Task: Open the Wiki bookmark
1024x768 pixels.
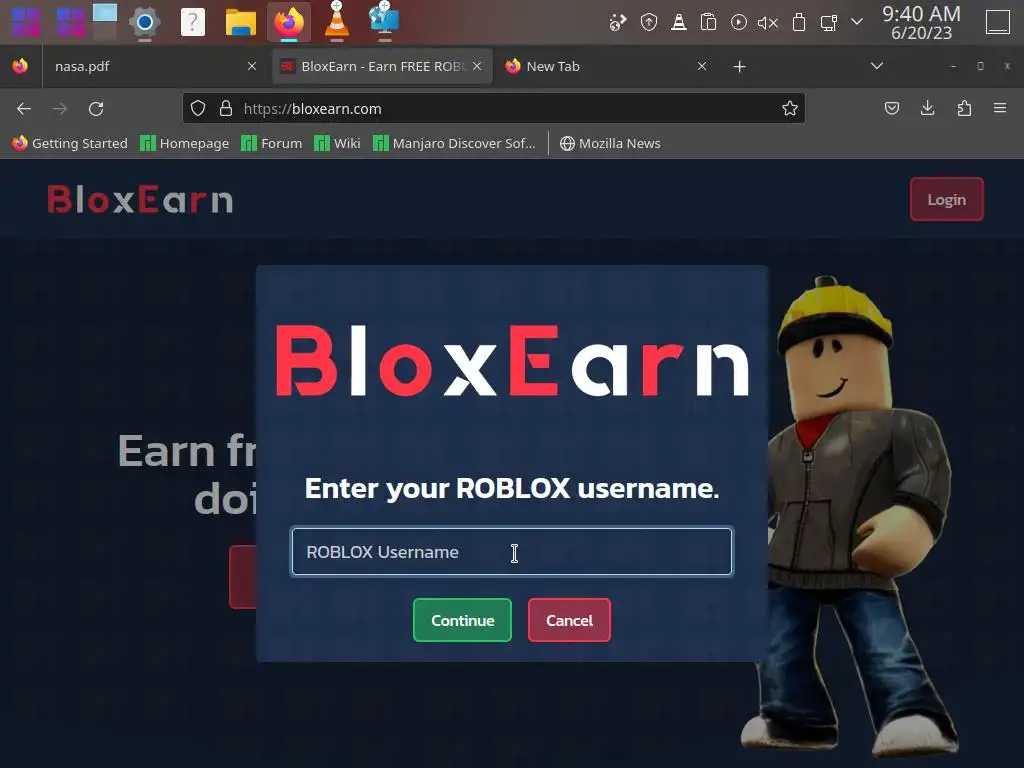Action: tap(337, 143)
